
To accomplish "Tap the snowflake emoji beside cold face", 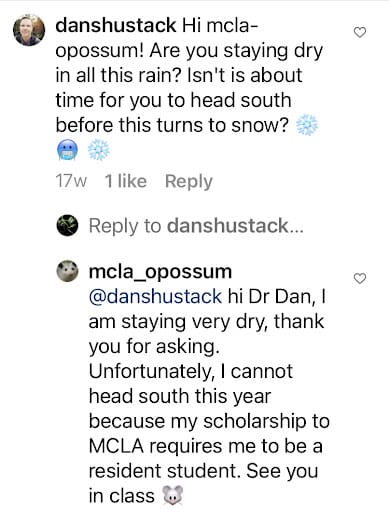I will tap(99, 150).
